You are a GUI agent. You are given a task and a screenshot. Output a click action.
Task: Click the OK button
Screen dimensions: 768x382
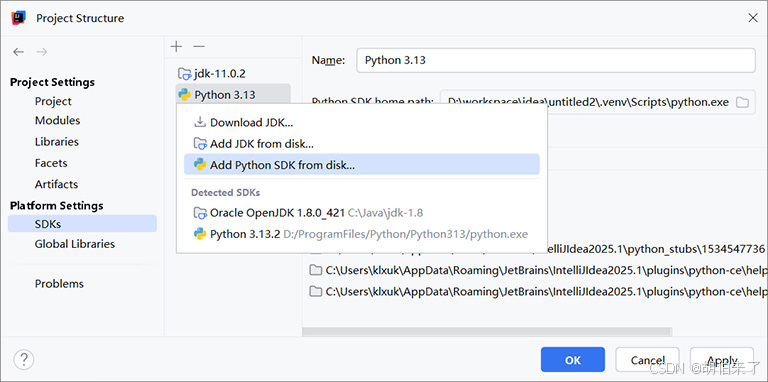pyautogui.click(x=573, y=360)
